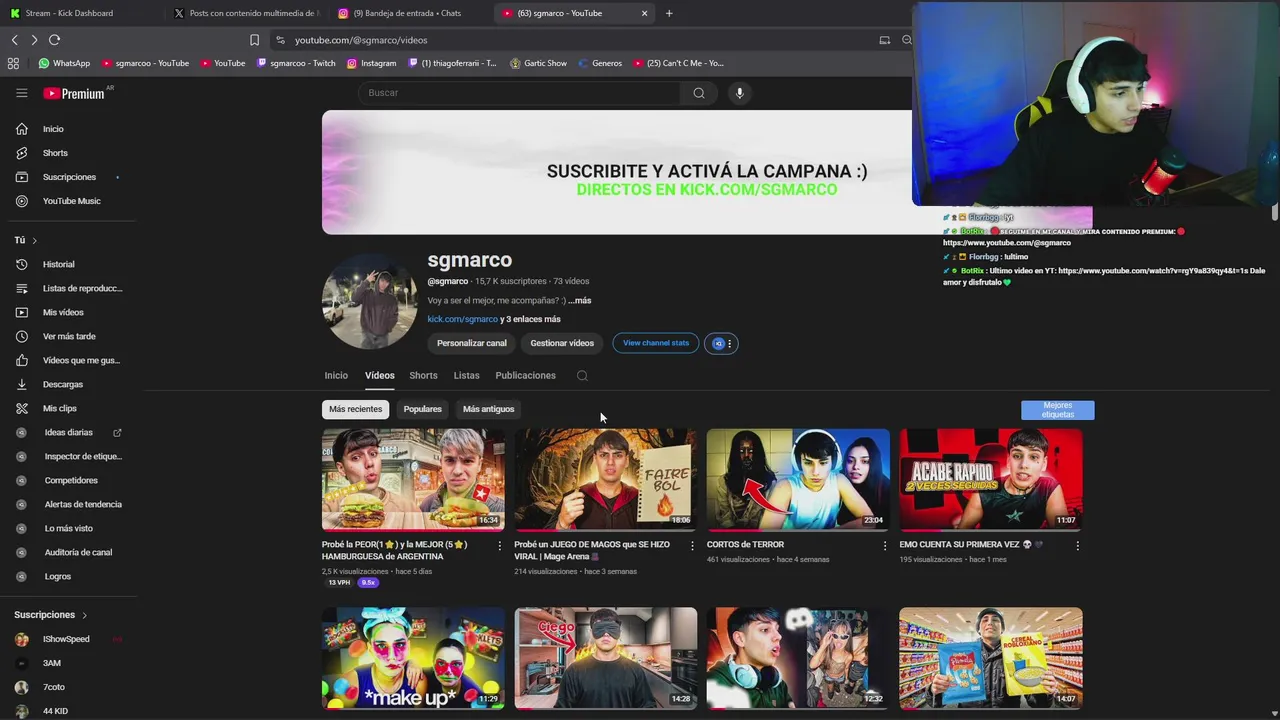Image resolution: width=1280 pixels, height=720 pixels.
Task: Open Ver más tarde list
Action: coord(68,336)
